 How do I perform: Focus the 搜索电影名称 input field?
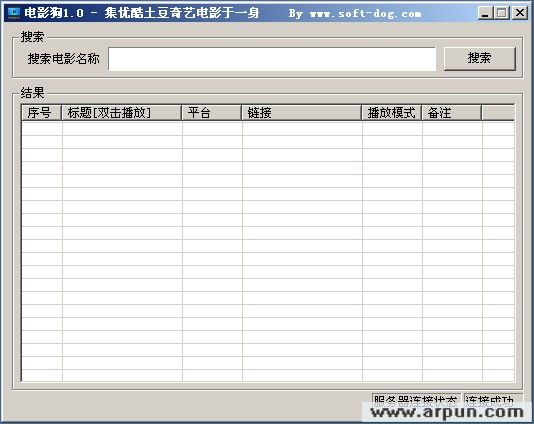[272, 59]
